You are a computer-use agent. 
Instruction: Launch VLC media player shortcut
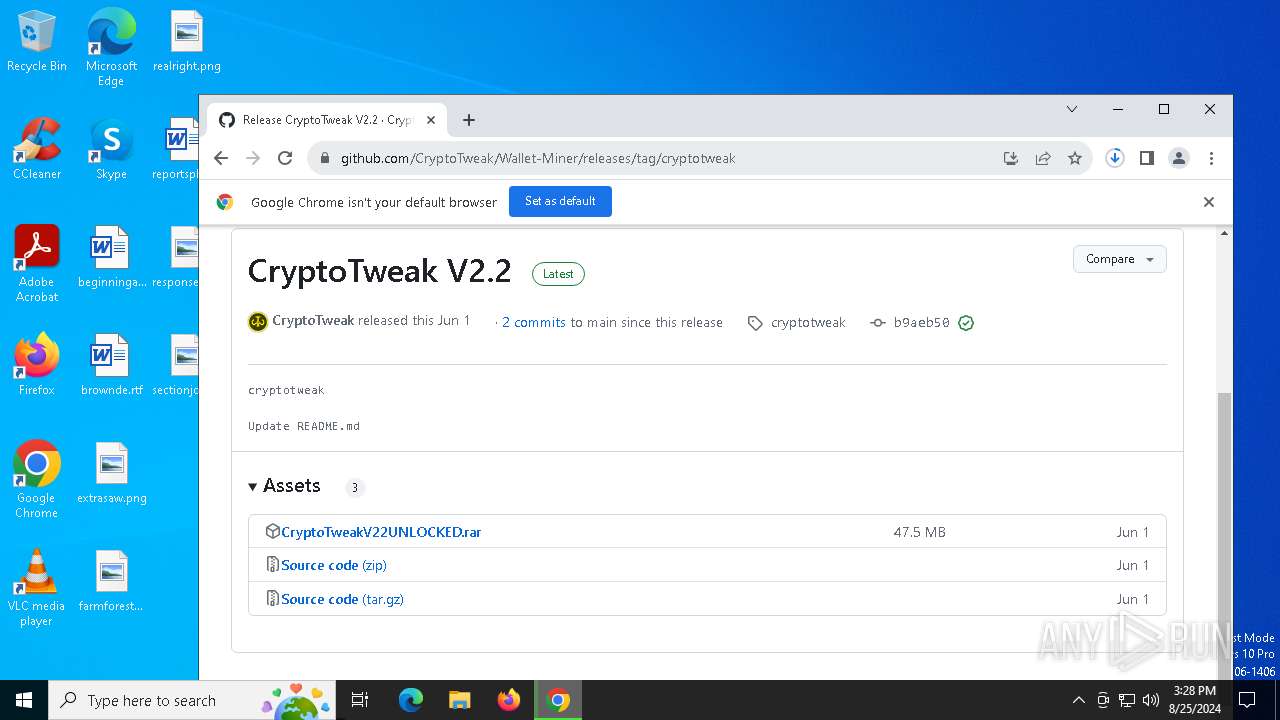pos(37,588)
